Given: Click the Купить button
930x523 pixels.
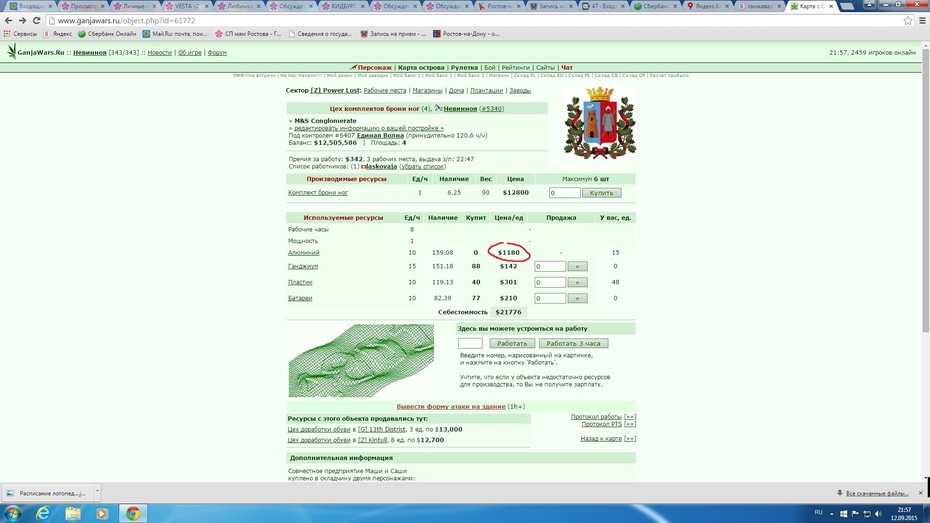Looking at the screenshot, I should tap(601, 193).
